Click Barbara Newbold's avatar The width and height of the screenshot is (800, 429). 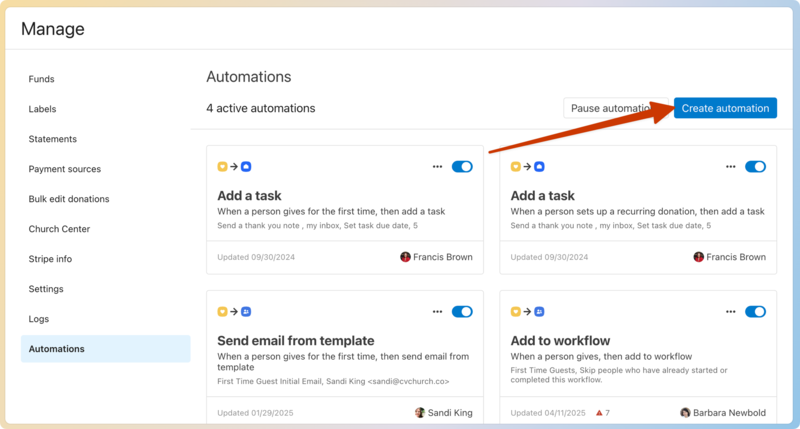pyautogui.click(x=685, y=413)
